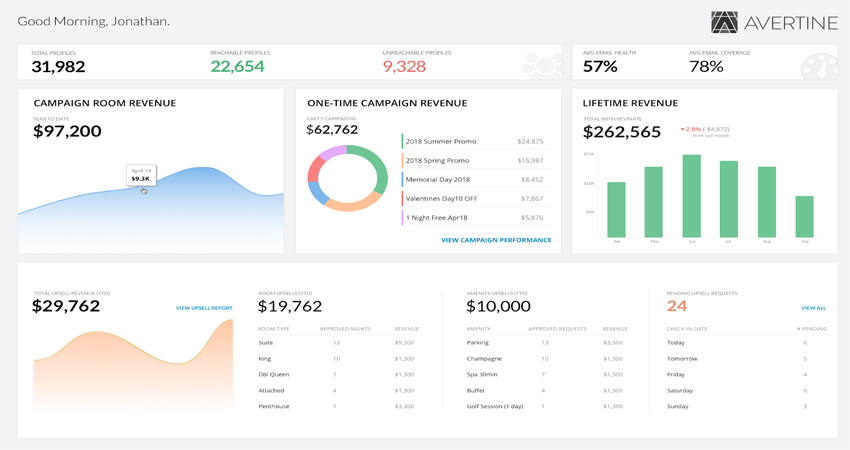Screen dimensions: 850x450
Task: Select the orange segment of the donut chart
Action: coord(356,203)
